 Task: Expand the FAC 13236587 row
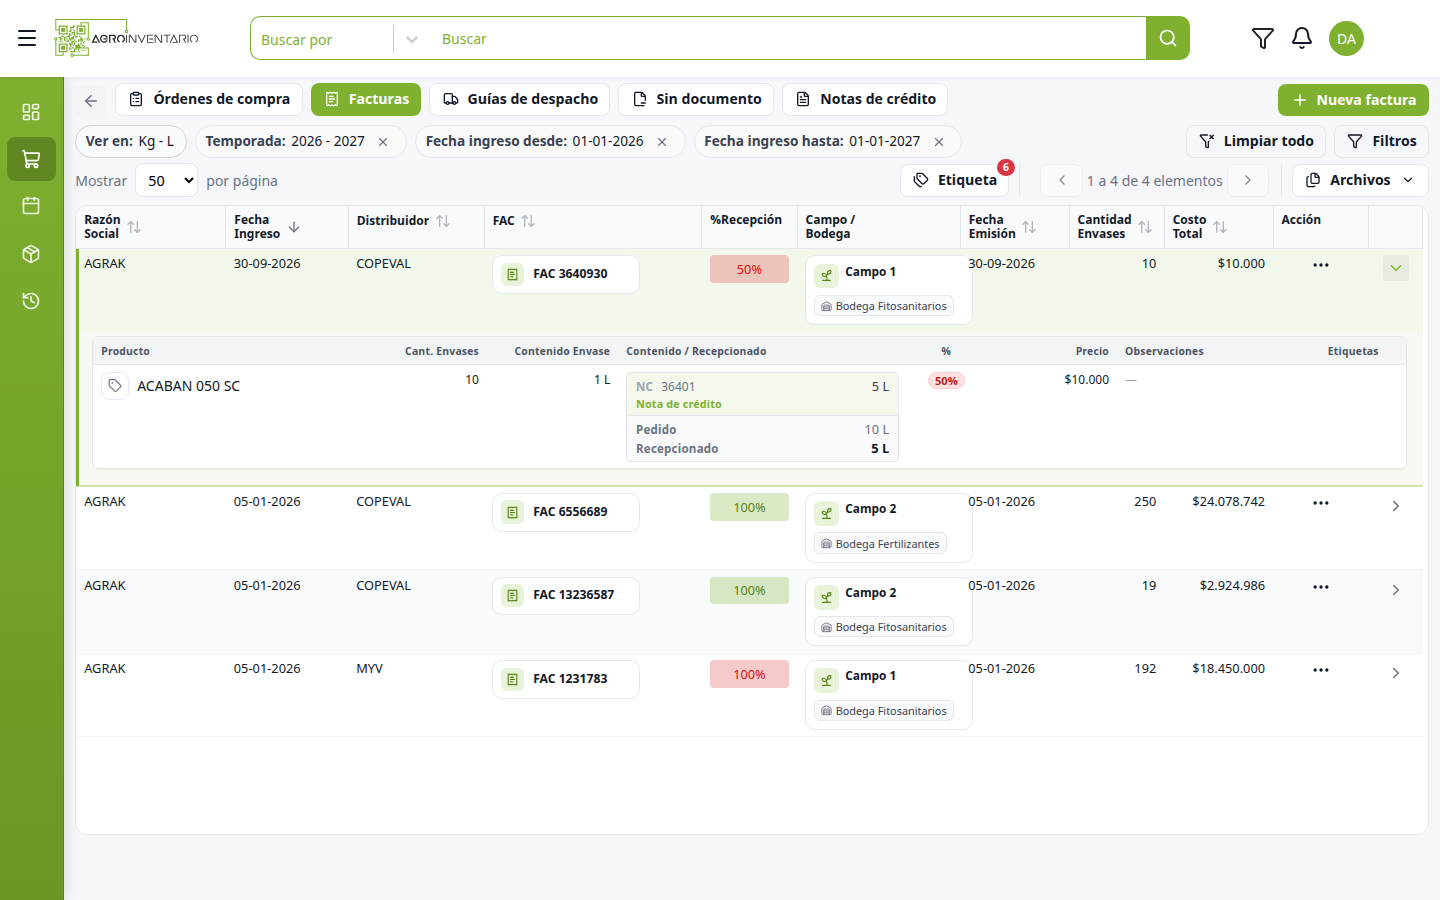1396,590
